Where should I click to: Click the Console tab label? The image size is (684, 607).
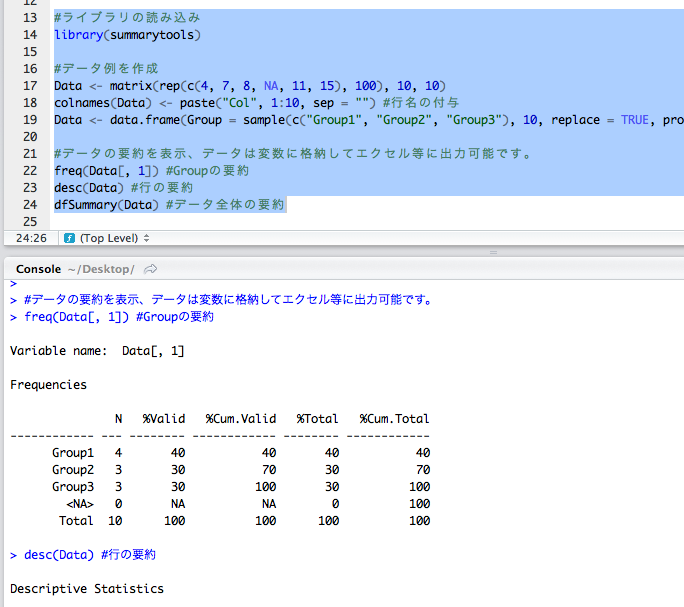click(x=38, y=269)
